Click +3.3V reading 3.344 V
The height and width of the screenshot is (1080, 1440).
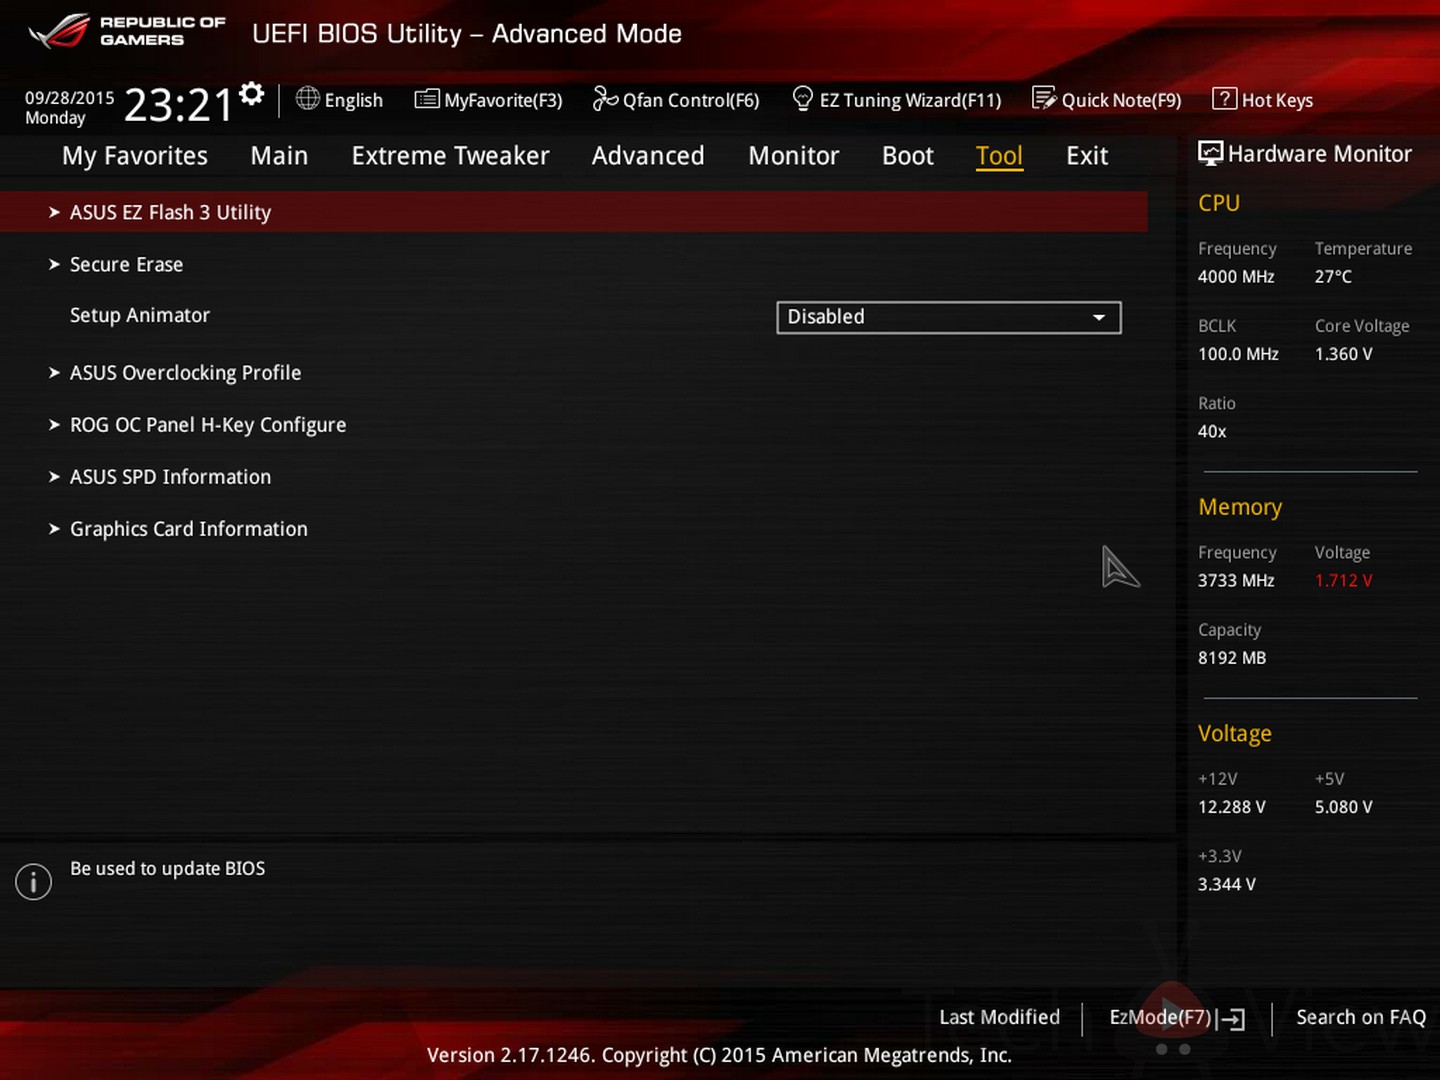coord(1227,884)
